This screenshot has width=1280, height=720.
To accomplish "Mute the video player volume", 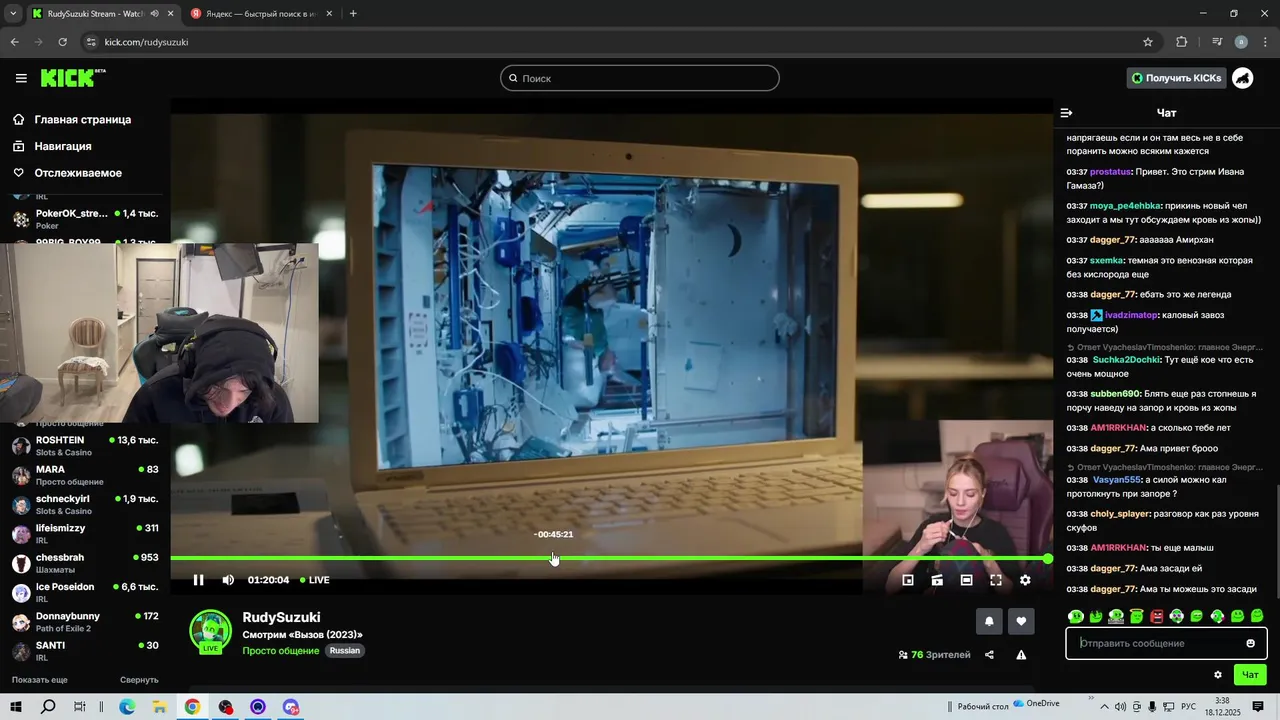I will [x=228, y=580].
